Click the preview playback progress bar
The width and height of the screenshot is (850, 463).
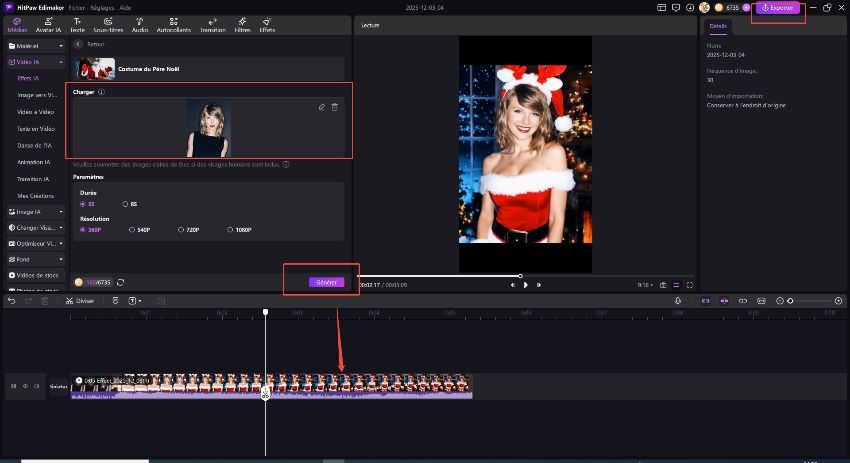[525, 276]
